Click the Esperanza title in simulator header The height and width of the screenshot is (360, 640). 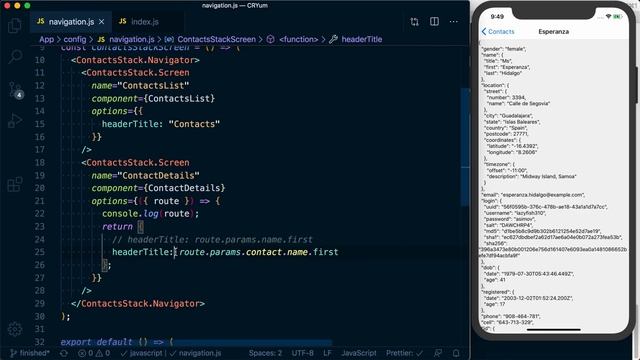click(x=553, y=31)
